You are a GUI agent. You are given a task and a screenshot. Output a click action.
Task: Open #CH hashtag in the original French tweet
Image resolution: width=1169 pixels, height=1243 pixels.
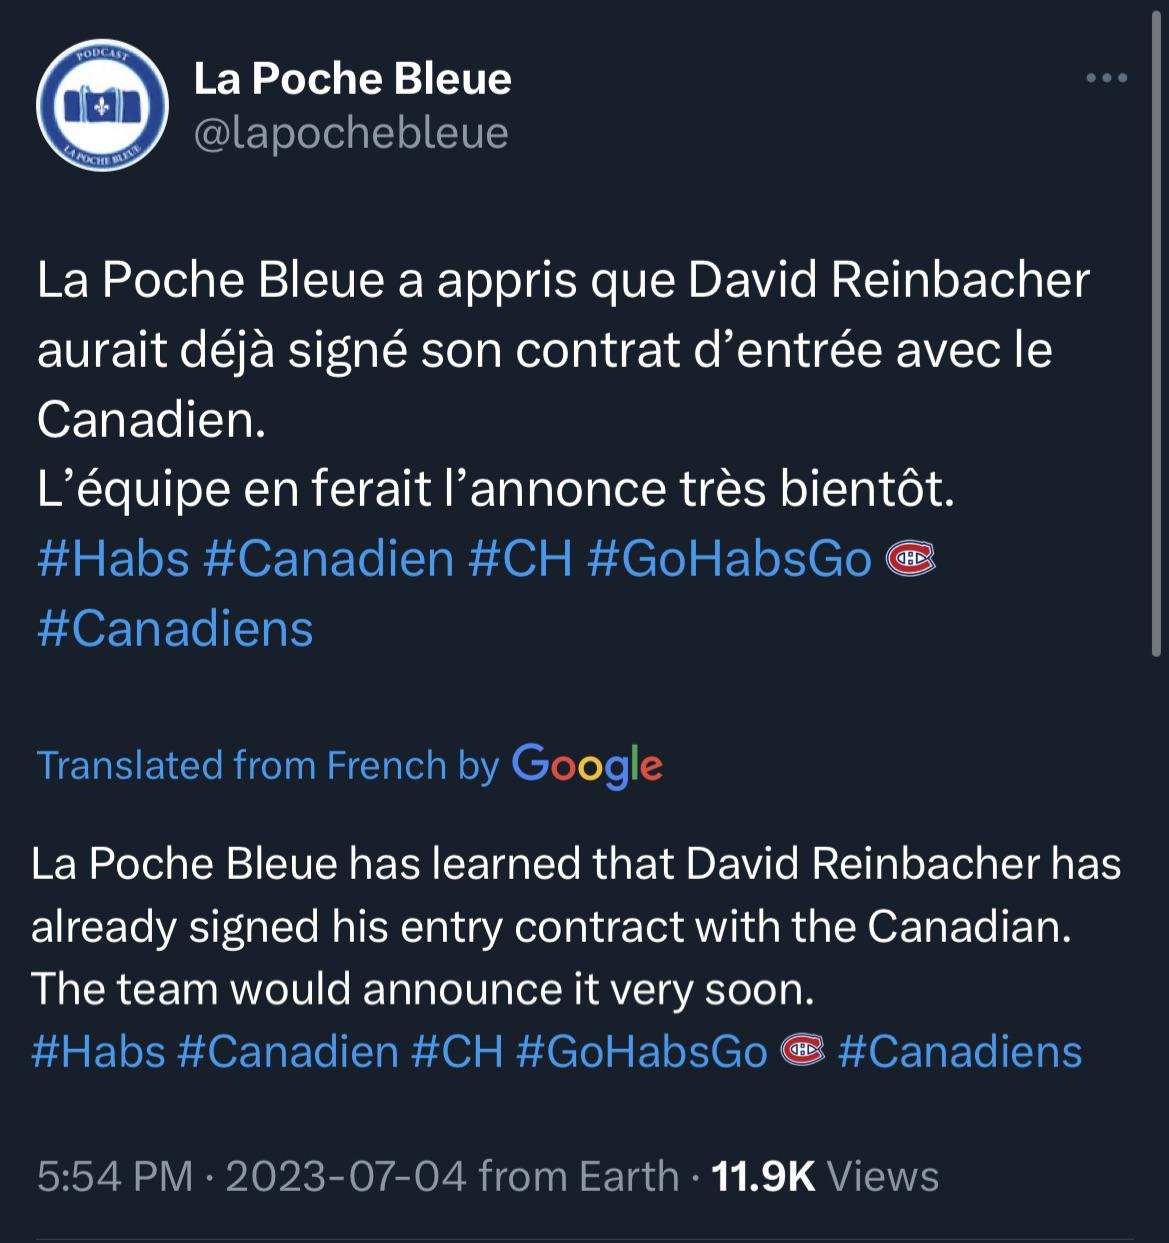tap(520, 558)
